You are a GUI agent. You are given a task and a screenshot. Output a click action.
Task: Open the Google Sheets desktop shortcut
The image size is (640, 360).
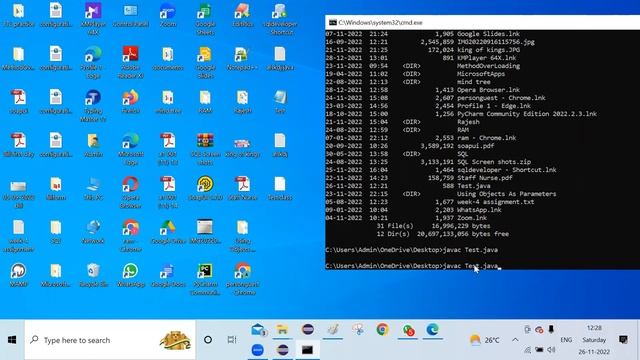coord(205,18)
